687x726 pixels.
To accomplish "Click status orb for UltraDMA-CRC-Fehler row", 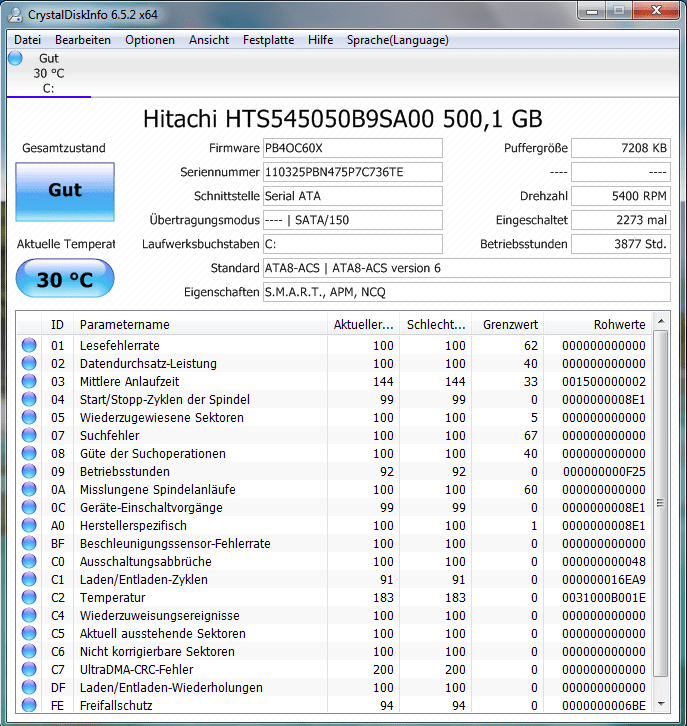I will pyautogui.click(x=29, y=670).
